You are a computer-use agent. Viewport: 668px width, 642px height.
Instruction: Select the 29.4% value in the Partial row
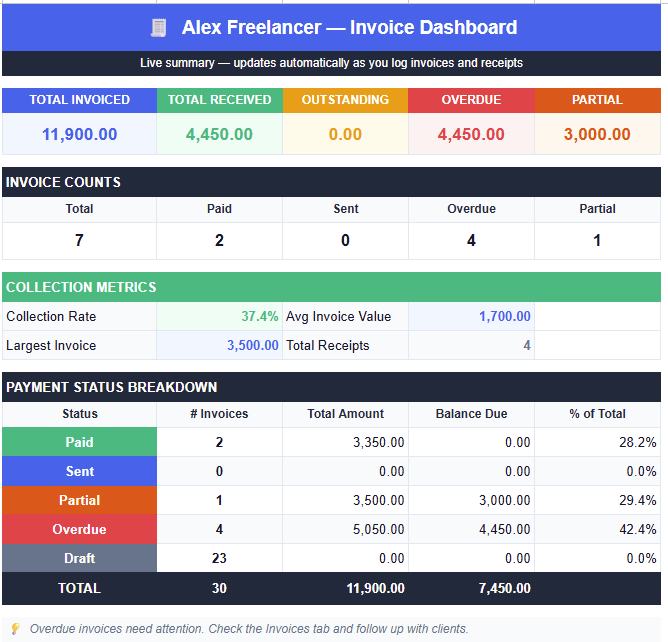pos(638,500)
